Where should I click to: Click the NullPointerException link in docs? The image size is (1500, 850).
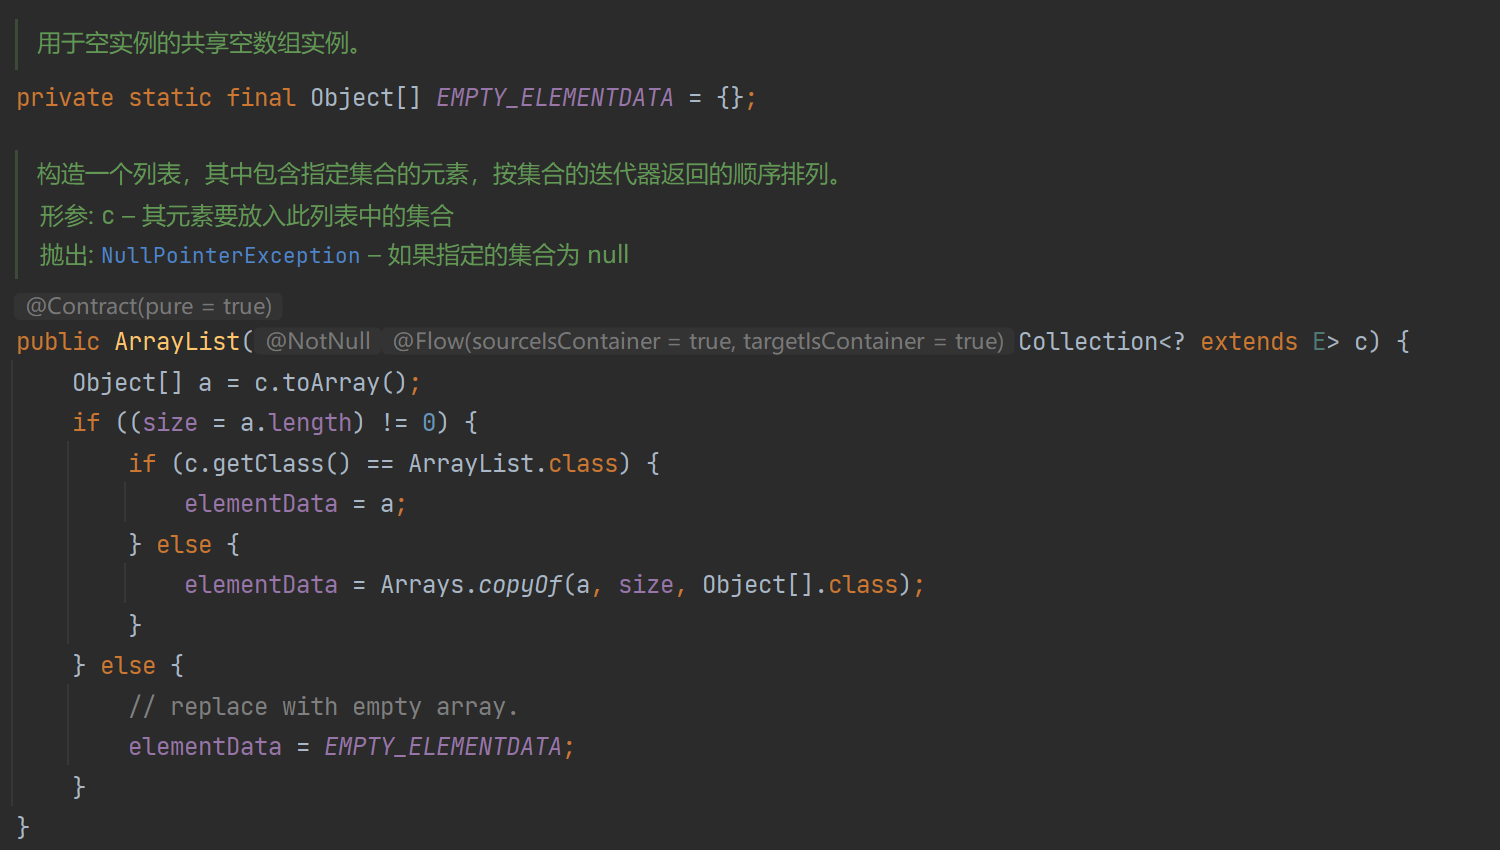tap(230, 256)
